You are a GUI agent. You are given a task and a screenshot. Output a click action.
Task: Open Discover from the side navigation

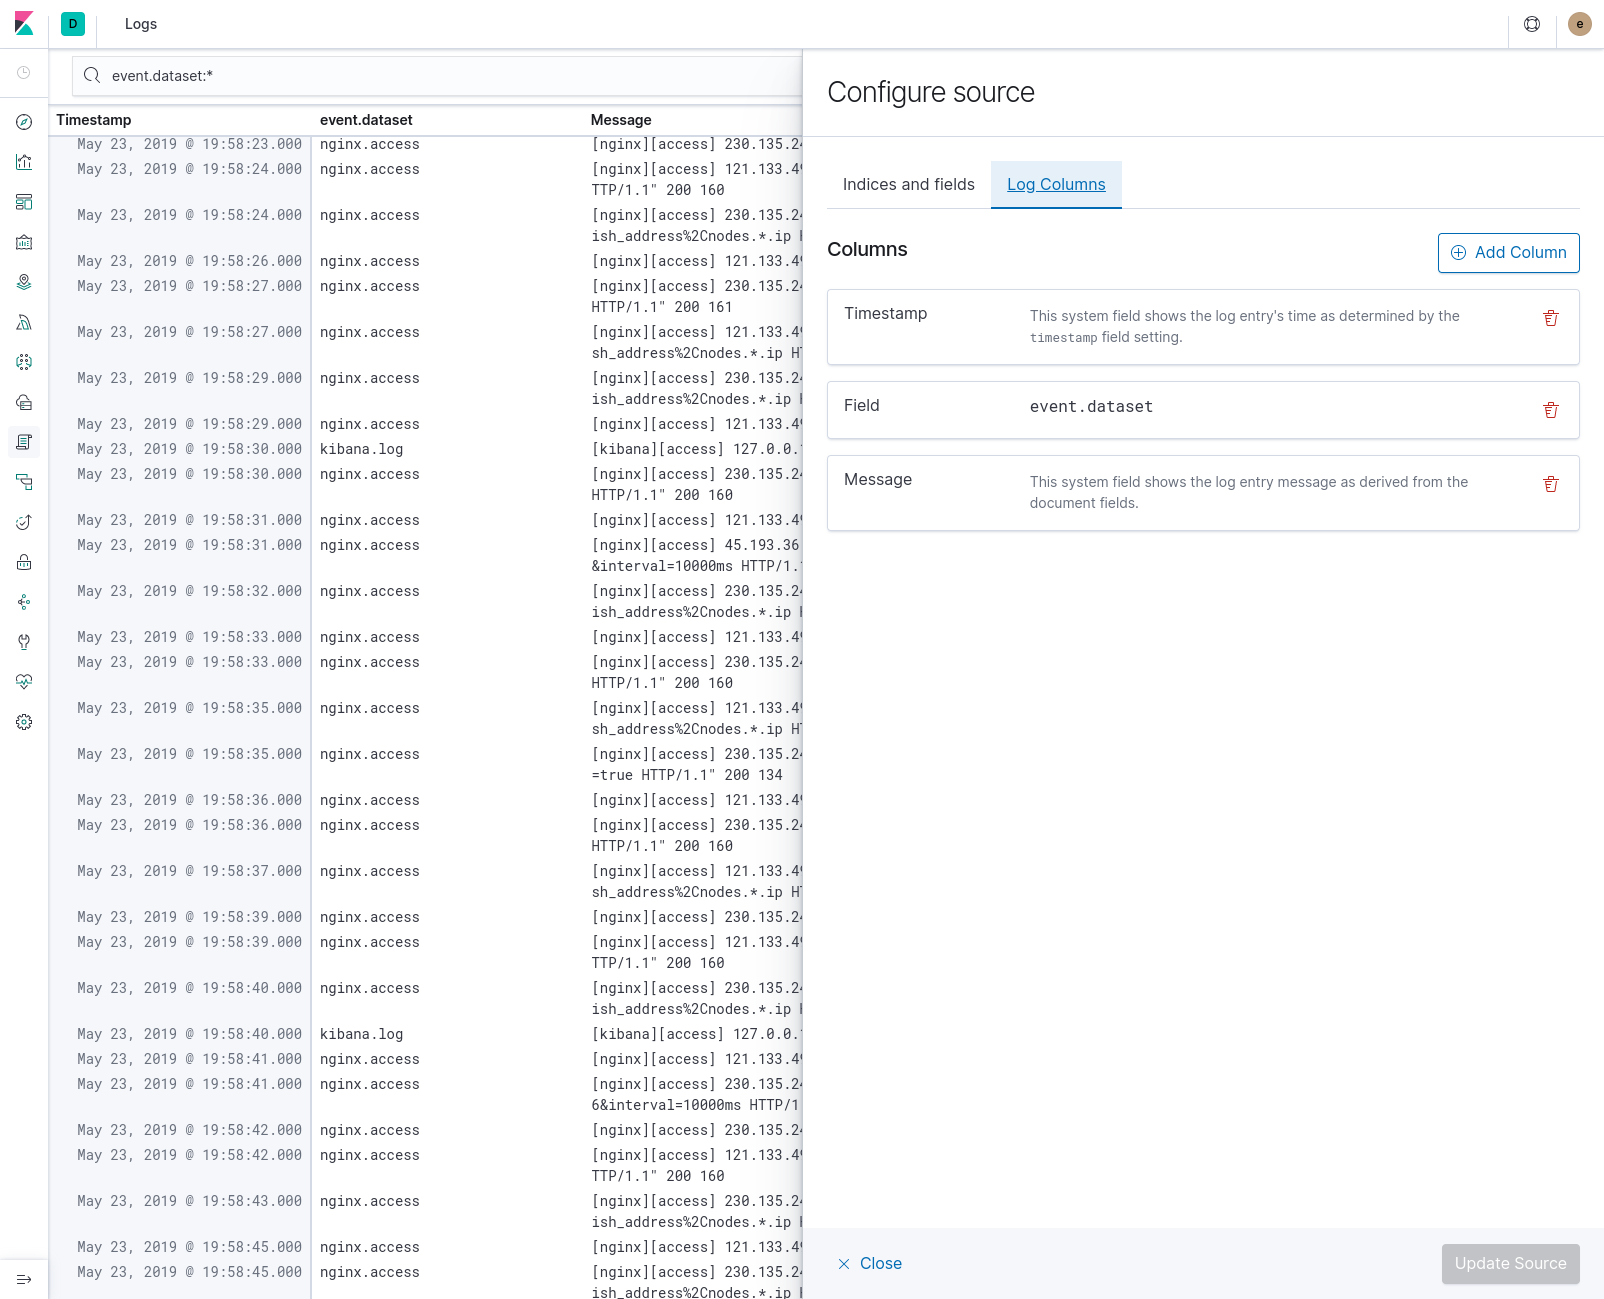click(24, 122)
